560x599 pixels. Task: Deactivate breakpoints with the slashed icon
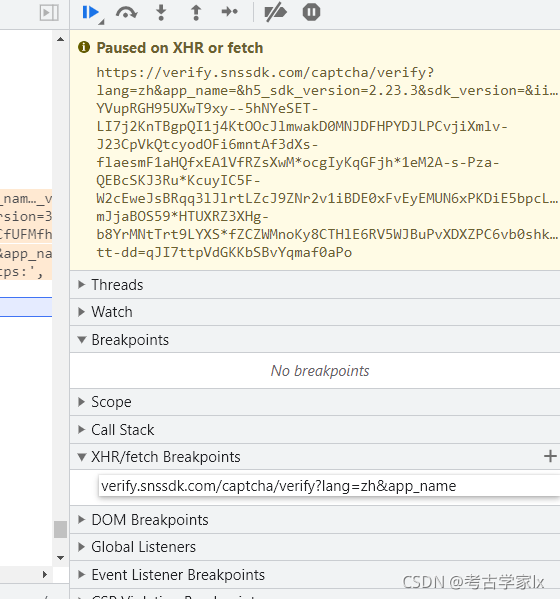(x=275, y=13)
